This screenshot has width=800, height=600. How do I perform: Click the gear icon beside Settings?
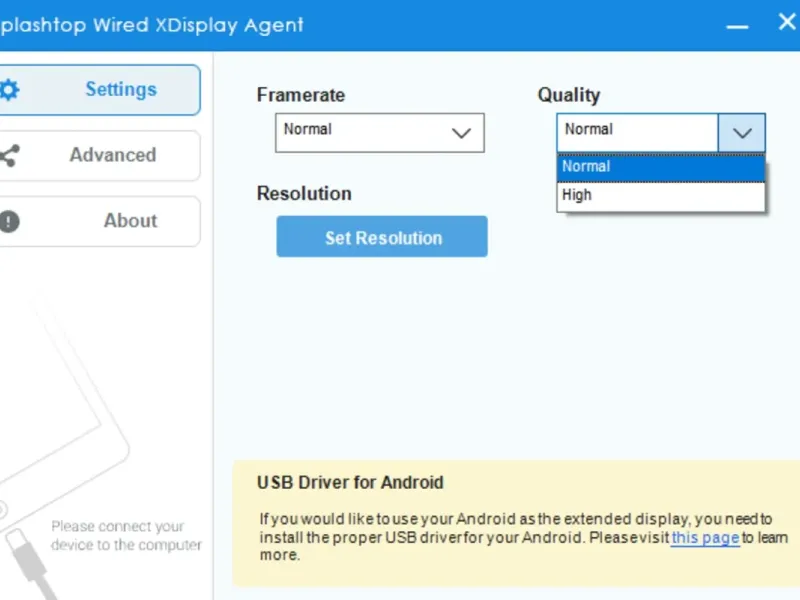click(9, 90)
